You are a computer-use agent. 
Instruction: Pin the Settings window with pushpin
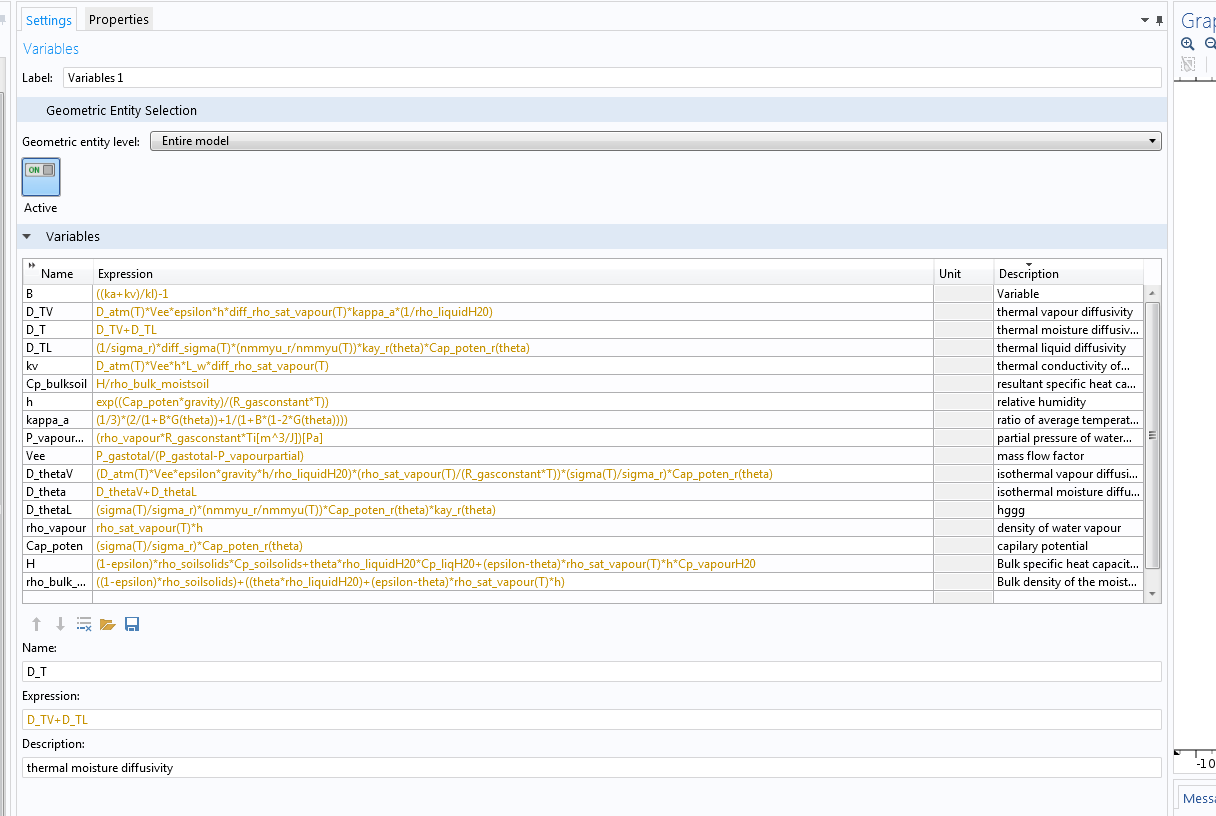point(1160,20)
